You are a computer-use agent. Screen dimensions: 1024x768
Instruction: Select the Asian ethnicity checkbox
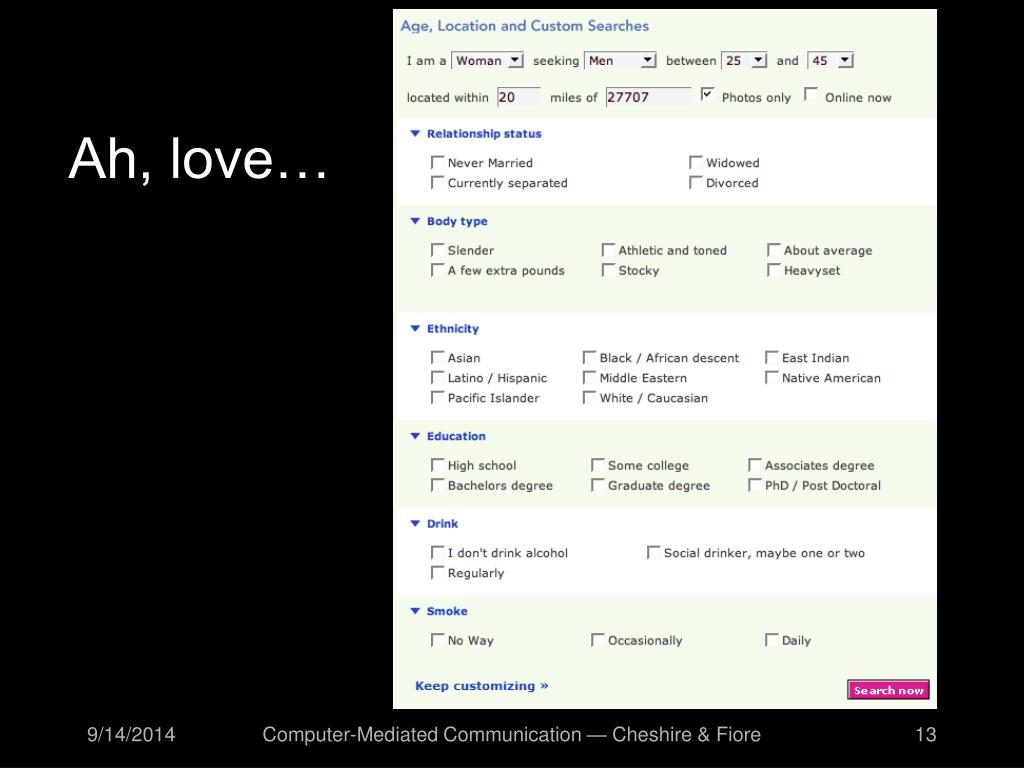coord(438,357)
